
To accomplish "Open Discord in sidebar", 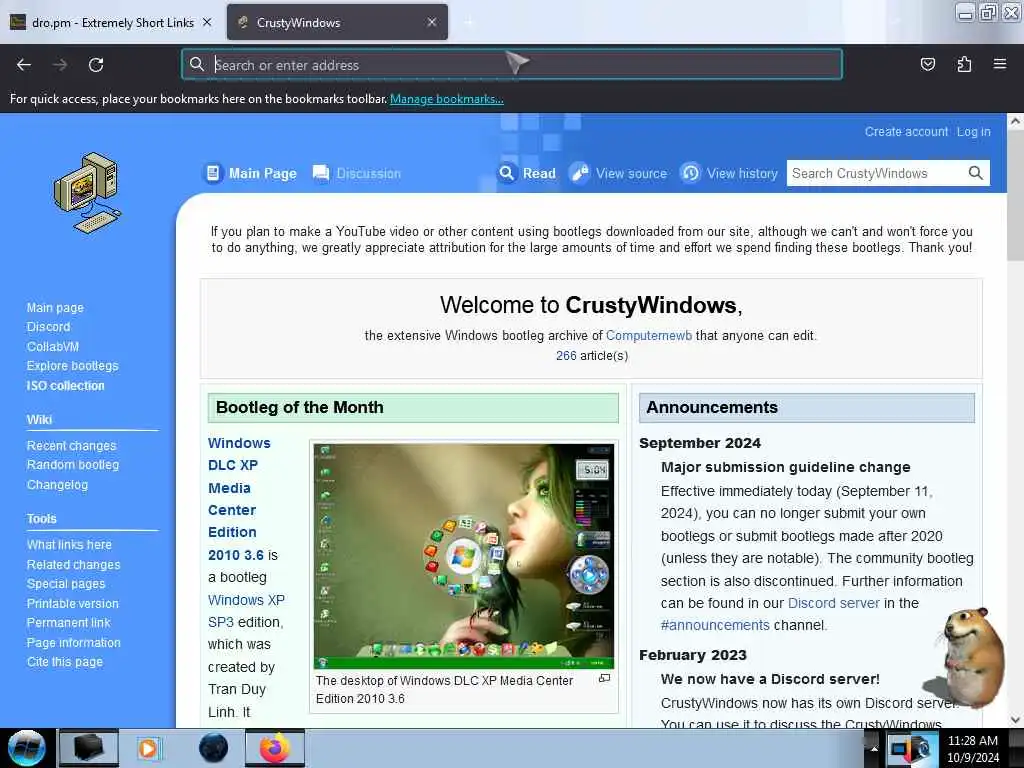I will coord(48,327).
